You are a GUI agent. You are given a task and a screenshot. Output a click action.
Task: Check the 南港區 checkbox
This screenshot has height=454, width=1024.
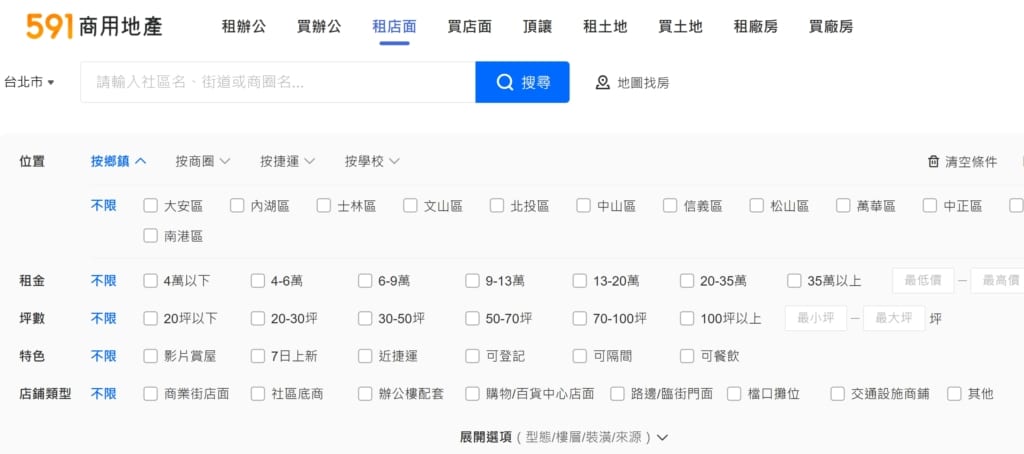pos(151,236)
